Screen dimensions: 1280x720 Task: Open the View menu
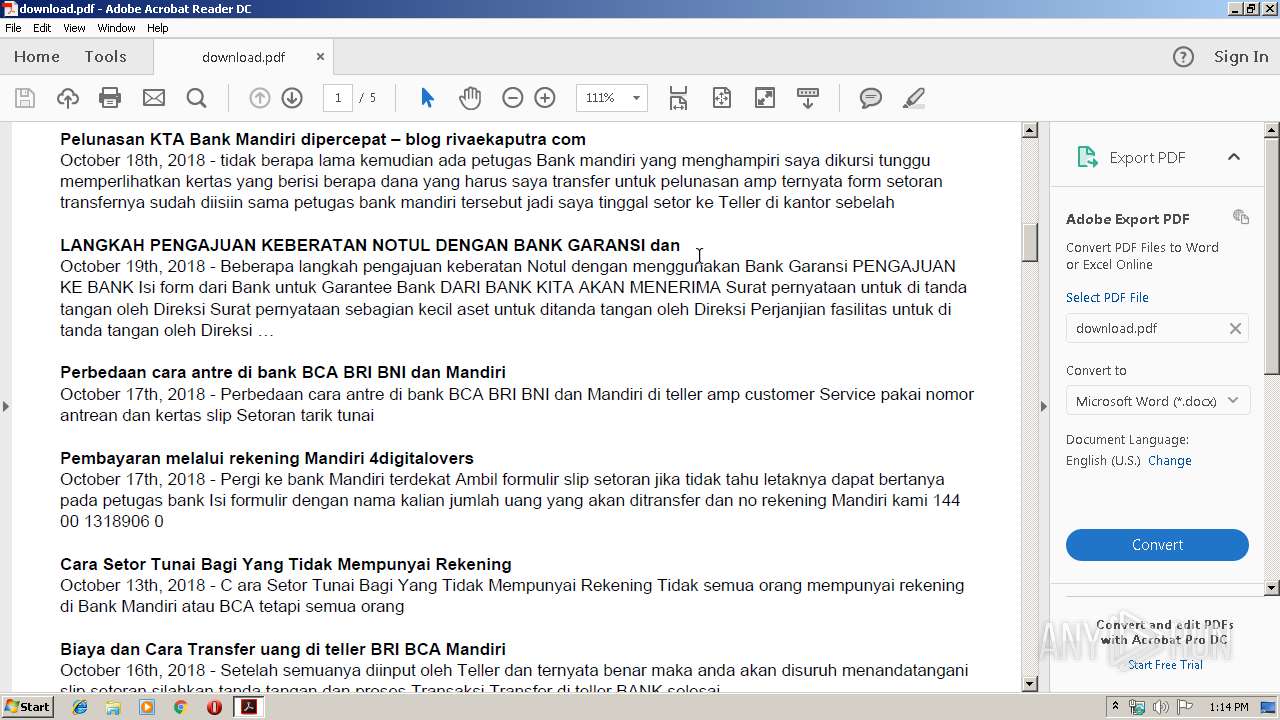point(74,28)
